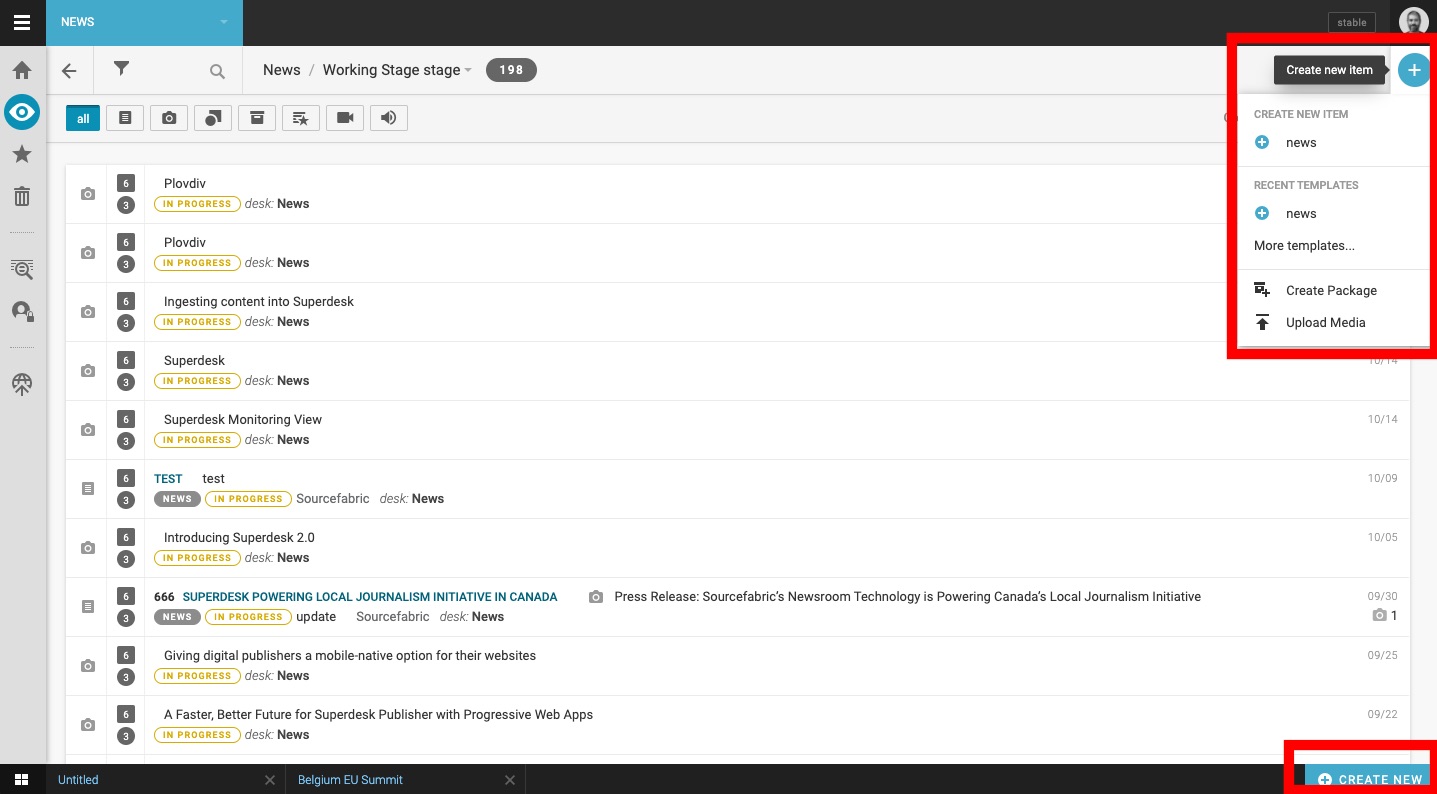Close the Untitled bottom tab

point(270,780)
